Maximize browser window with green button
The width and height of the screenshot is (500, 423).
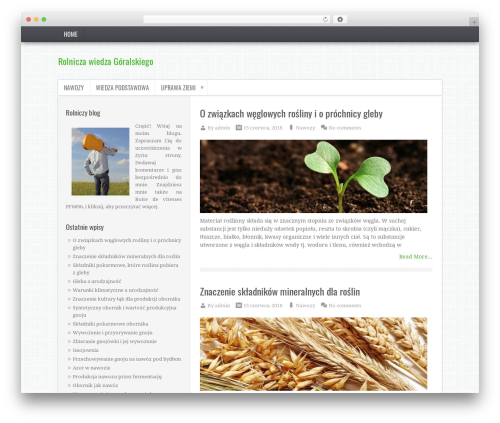pyautogui.click(x=44, y=19)
